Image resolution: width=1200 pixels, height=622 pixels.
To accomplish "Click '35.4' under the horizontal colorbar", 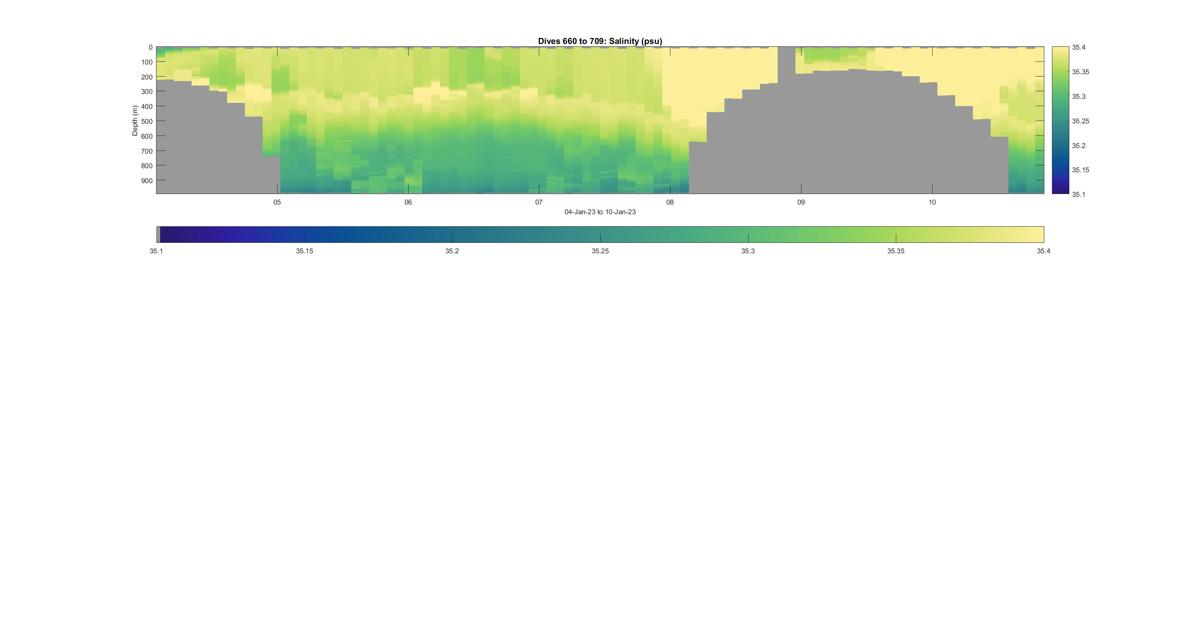I will [1044, 251].
